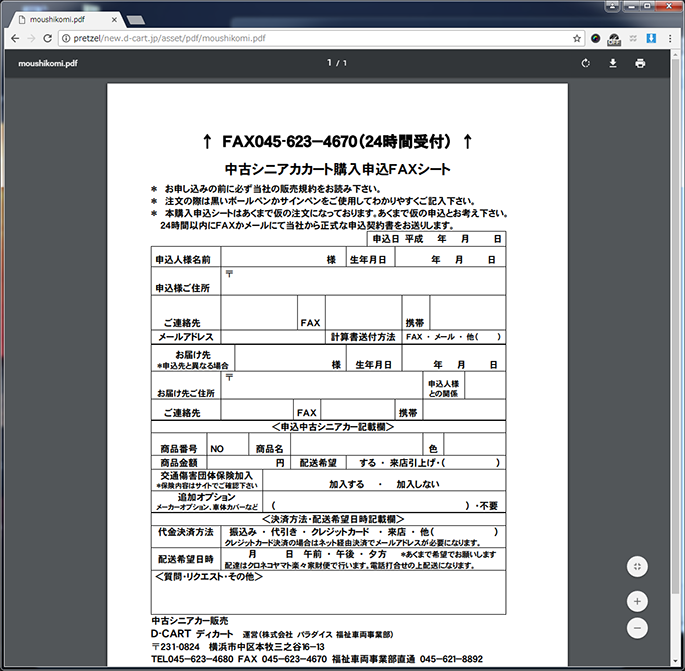Click the メールアドレス label
This screenshot has width=685, height=671.
coord(186,337)
